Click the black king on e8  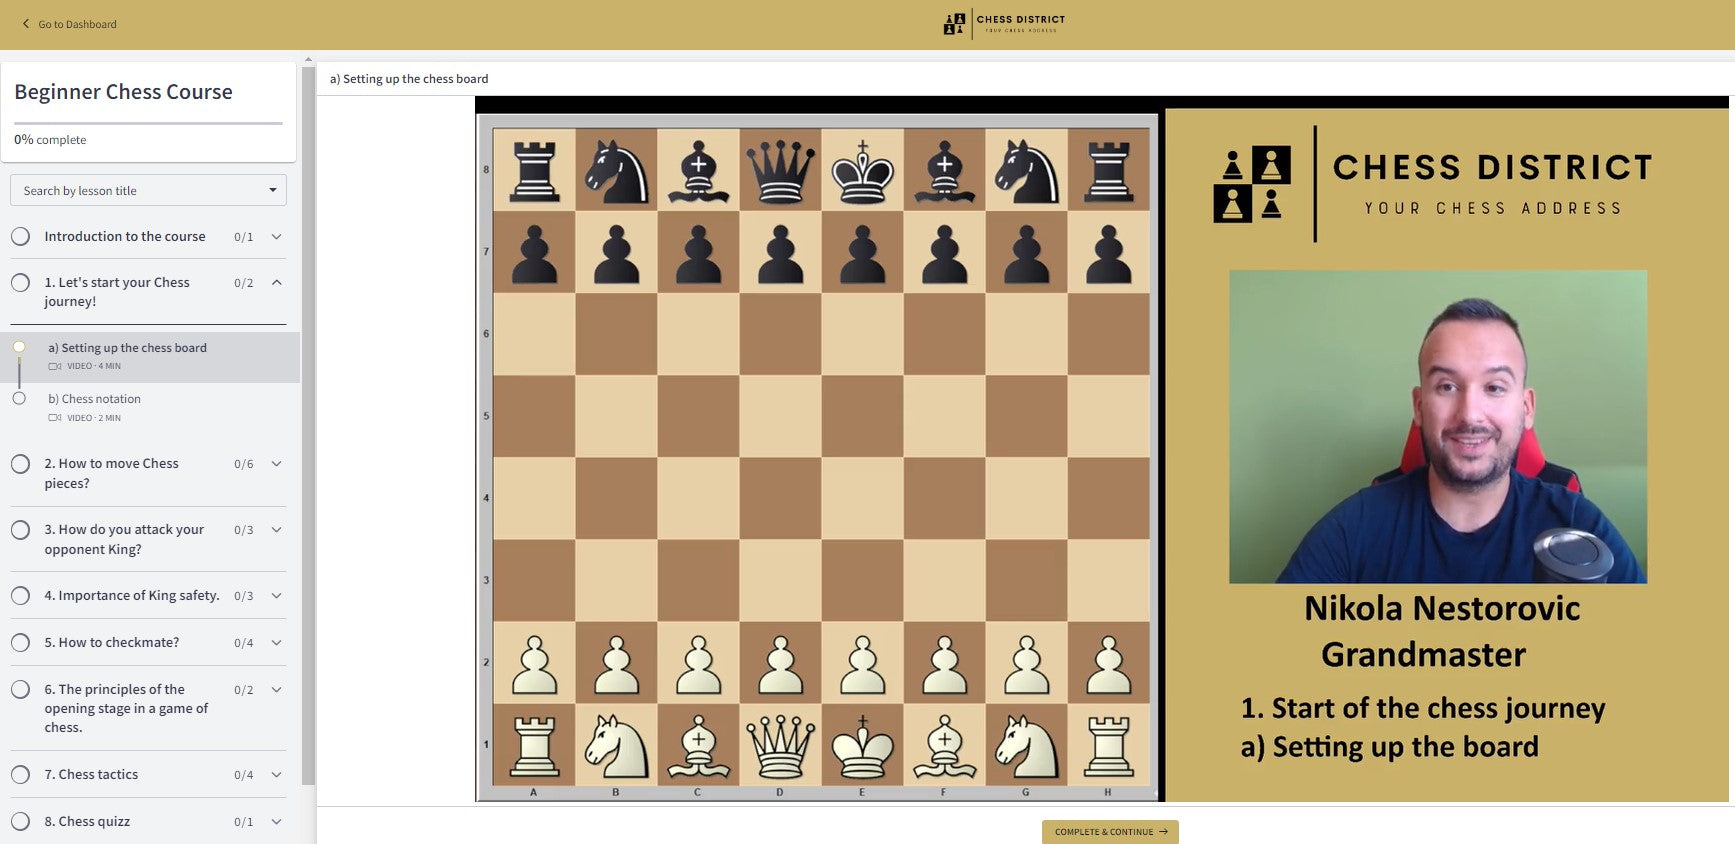point(862,171)
